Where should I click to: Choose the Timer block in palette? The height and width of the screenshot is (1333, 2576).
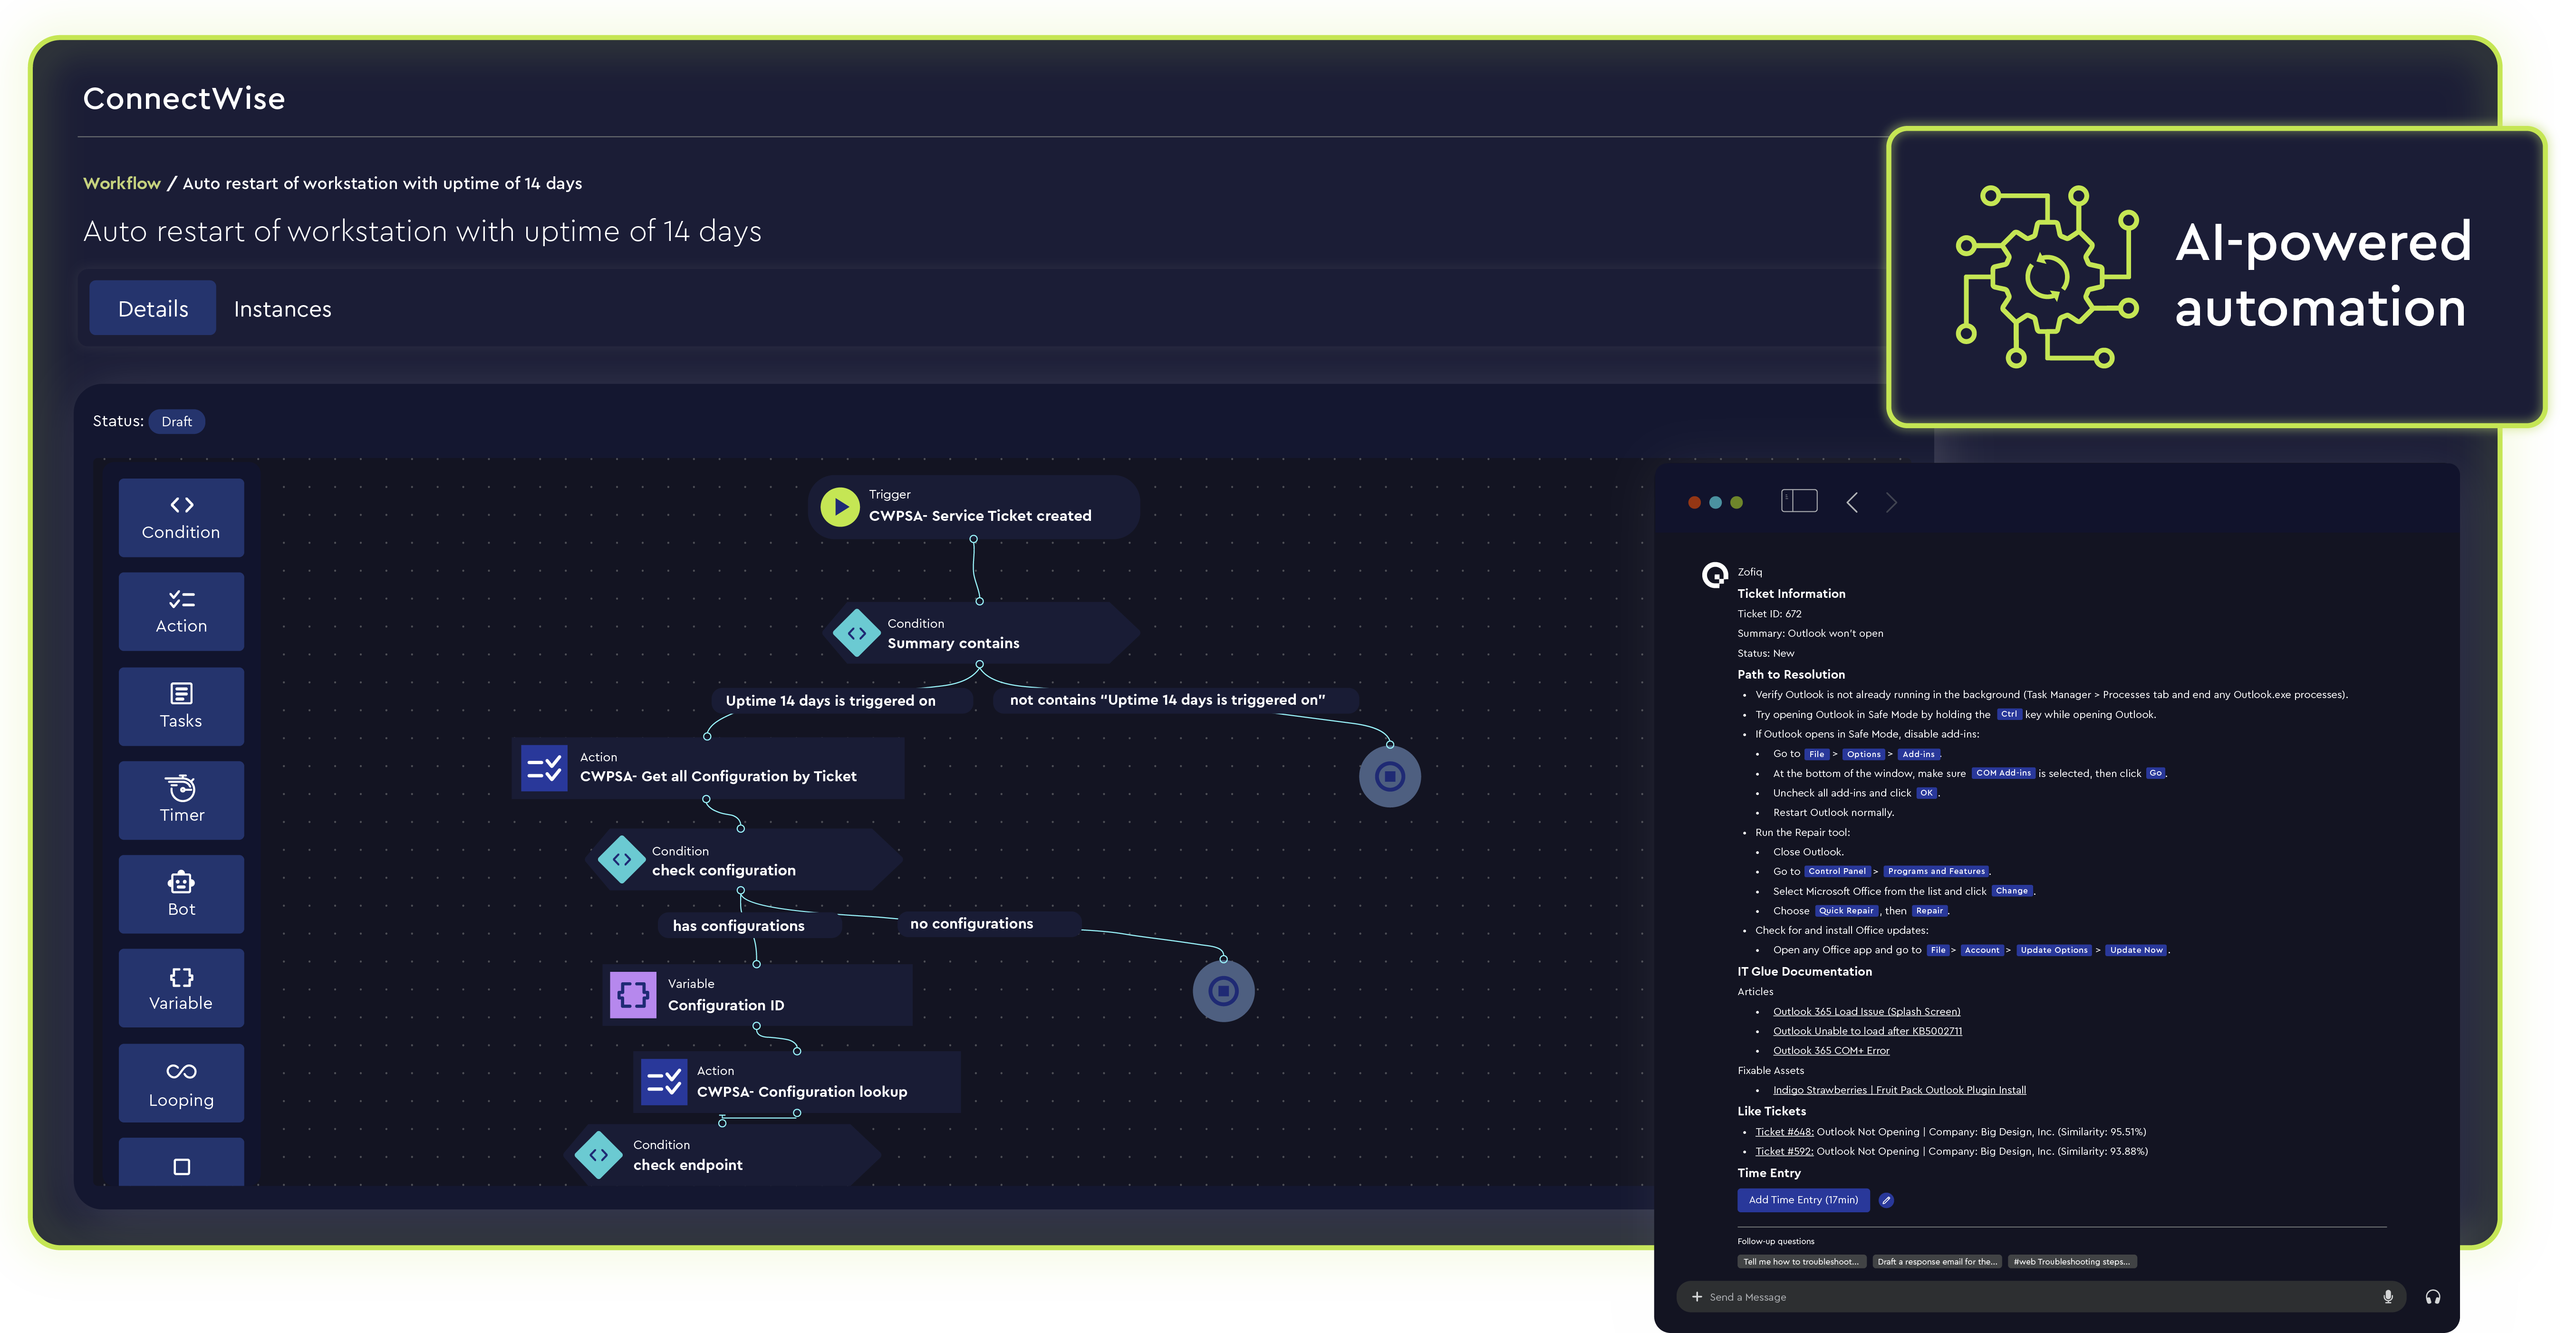pyautogui.click(x=181, y=800)
